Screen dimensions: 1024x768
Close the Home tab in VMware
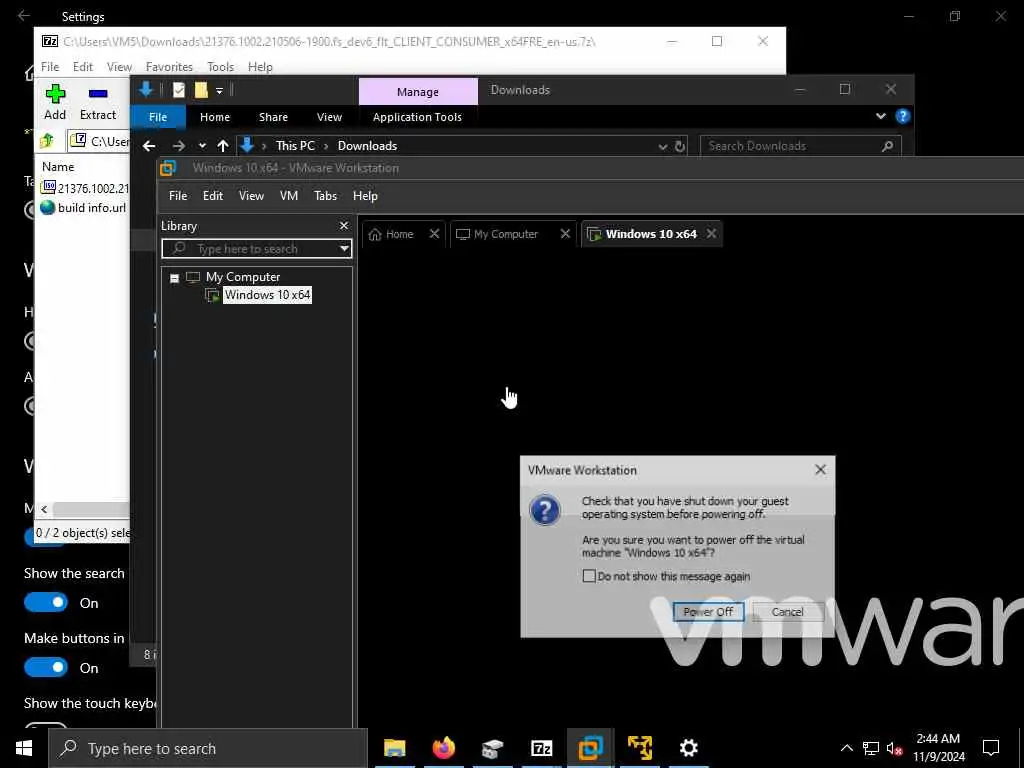[x=434, y=234]
